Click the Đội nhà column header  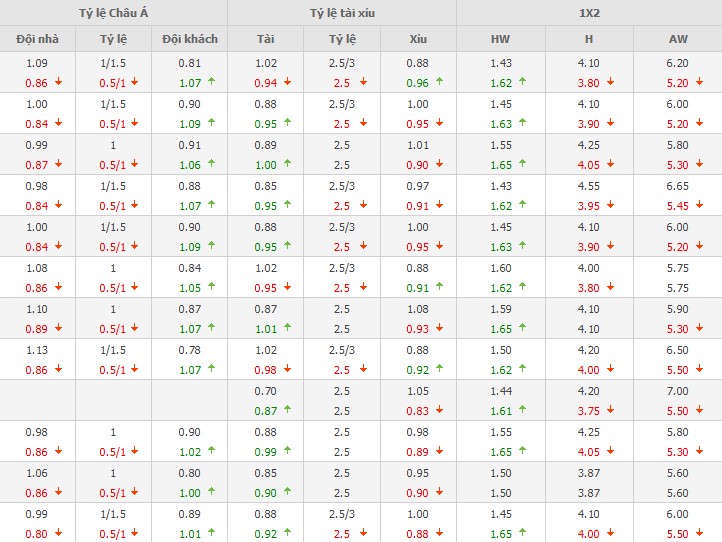click(37, 39)
